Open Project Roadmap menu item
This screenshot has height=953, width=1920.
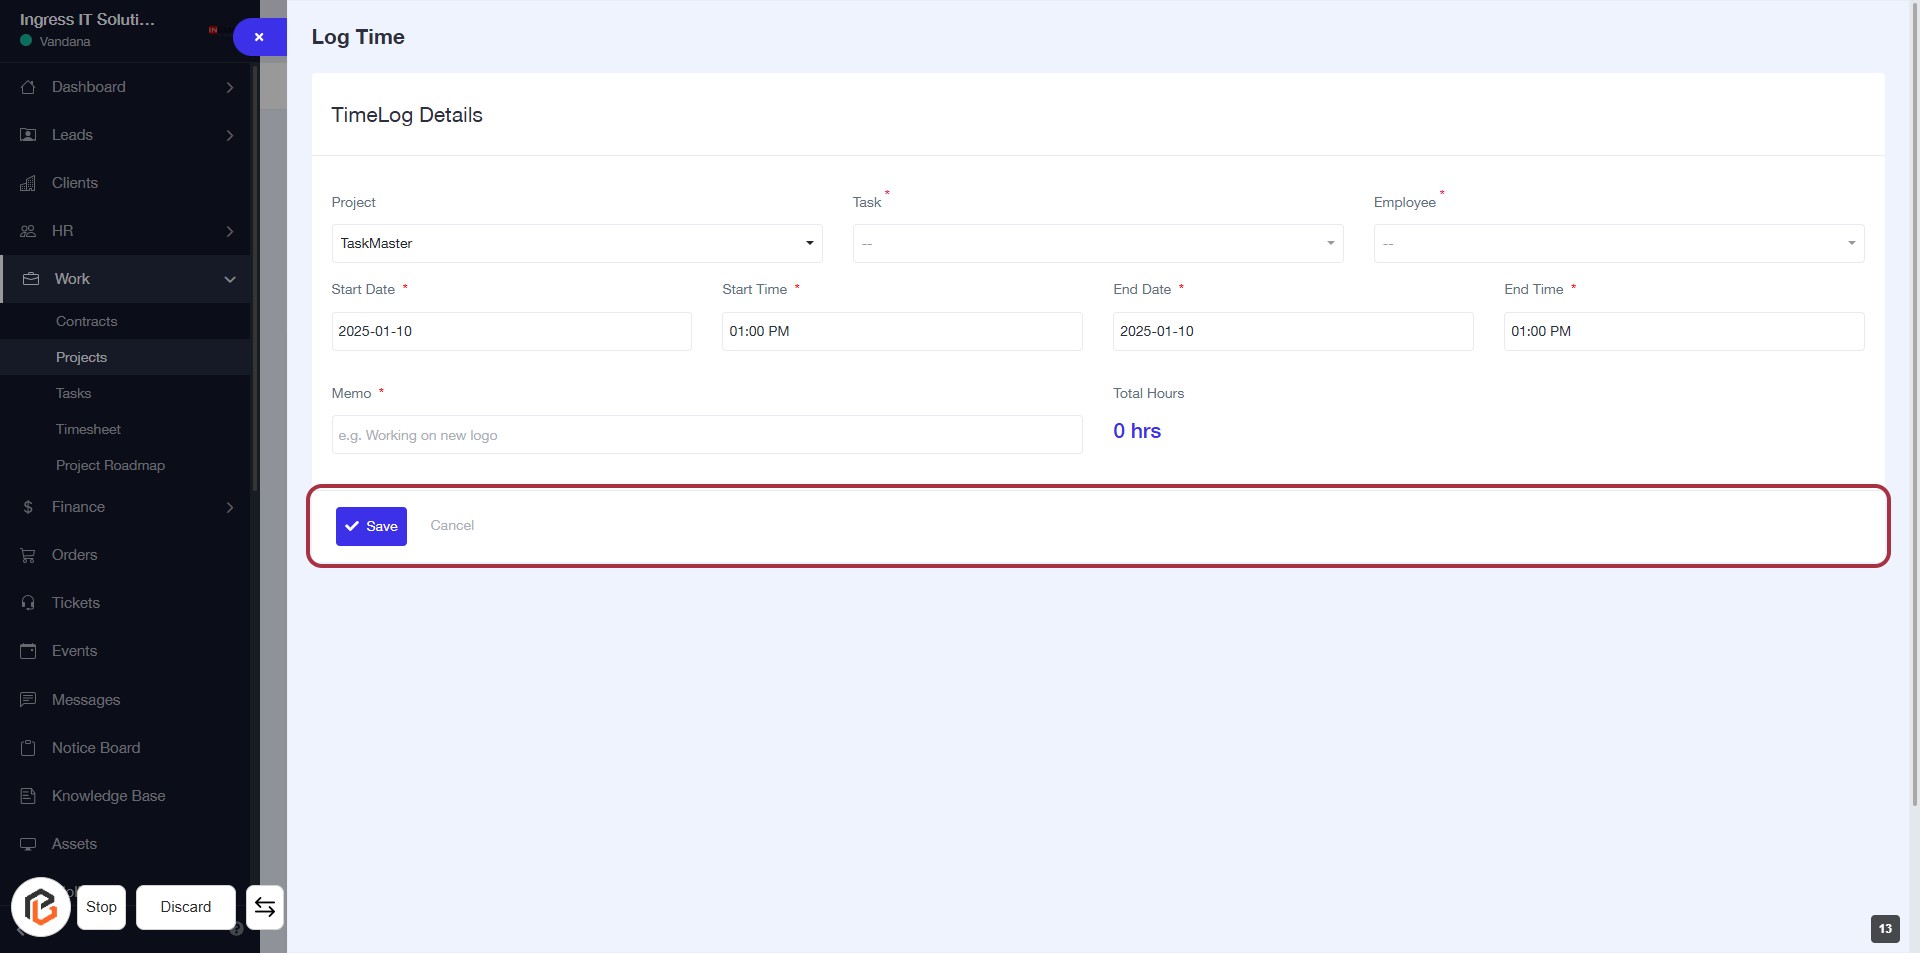[x=110, y=465]
